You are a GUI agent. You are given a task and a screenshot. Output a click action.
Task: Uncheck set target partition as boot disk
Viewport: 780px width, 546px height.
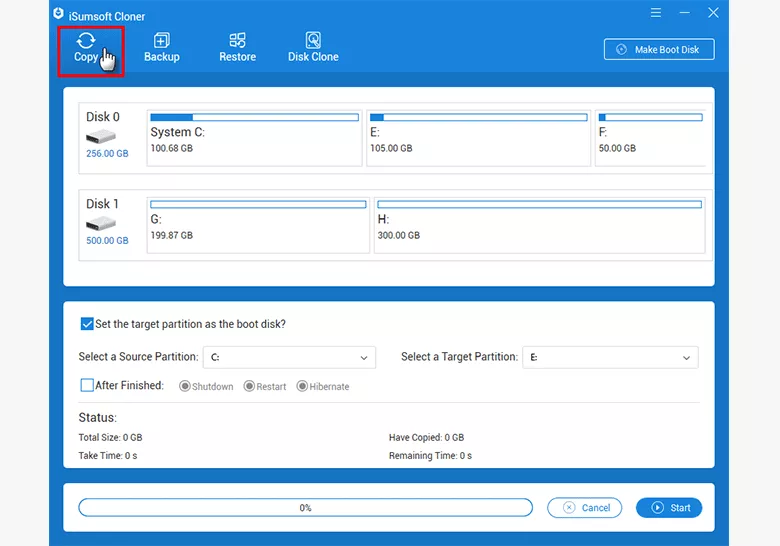coord(87,324)
